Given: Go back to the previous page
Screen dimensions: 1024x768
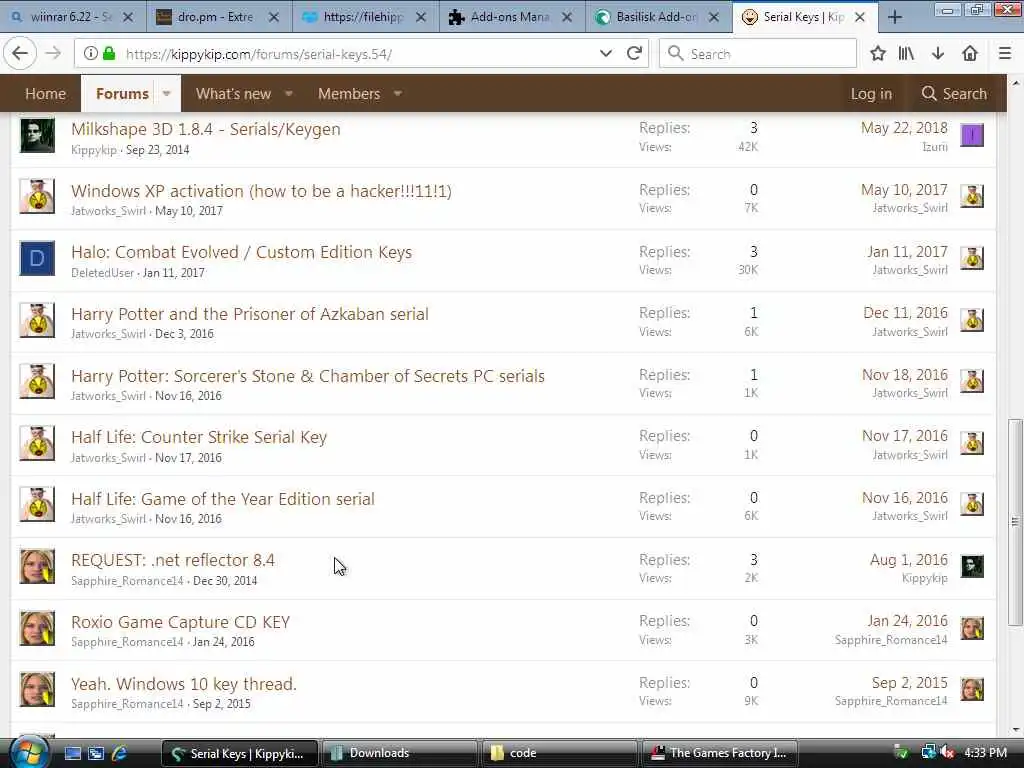Looking at the screenshot, I should point(20,54).
